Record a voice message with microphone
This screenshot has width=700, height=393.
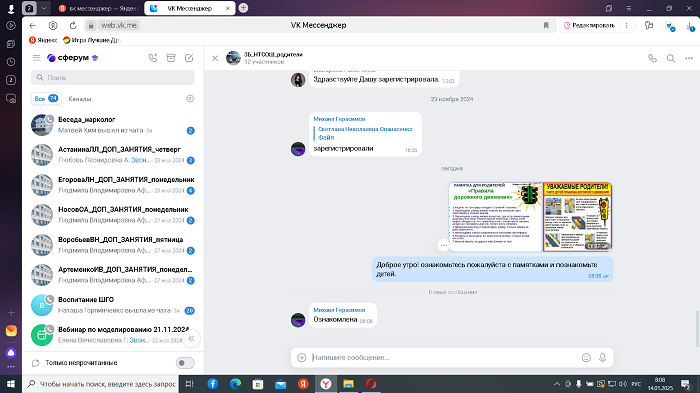pyautogui.click(x=603, y=357)
